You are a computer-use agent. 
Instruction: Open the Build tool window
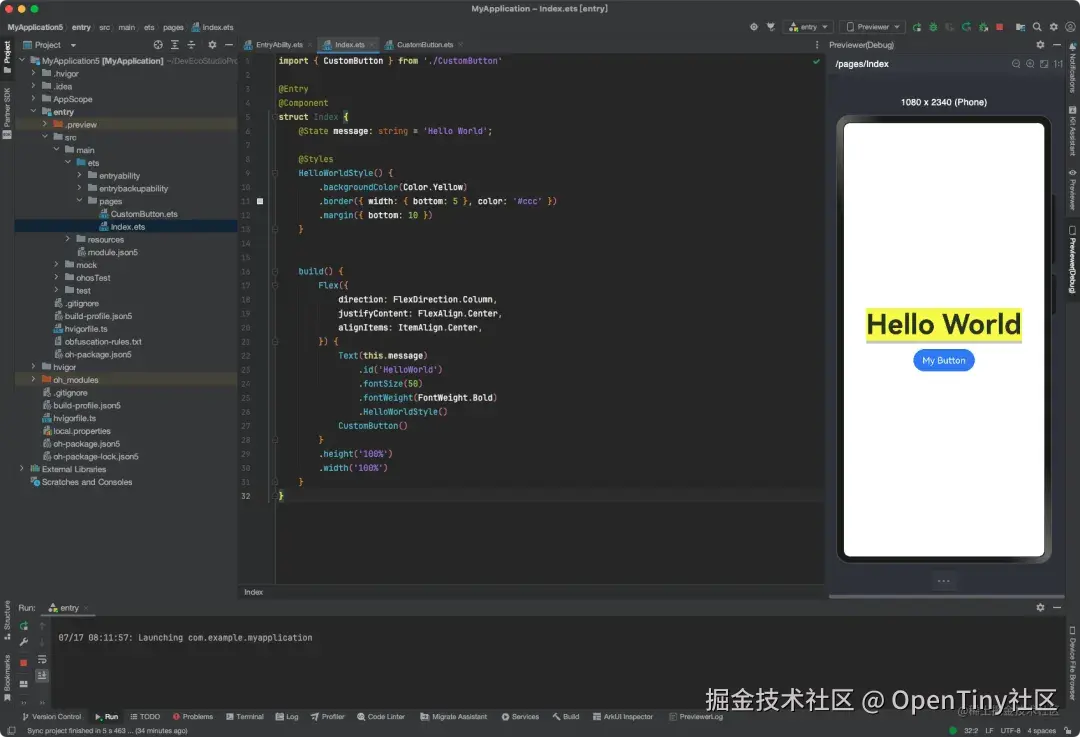point(565,716)
